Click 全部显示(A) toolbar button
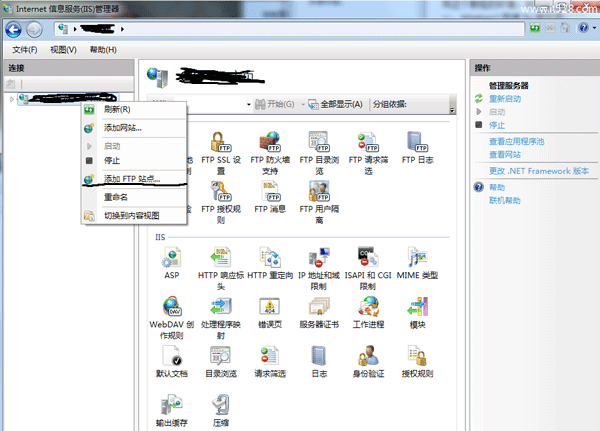 click(x=335, y=104)
